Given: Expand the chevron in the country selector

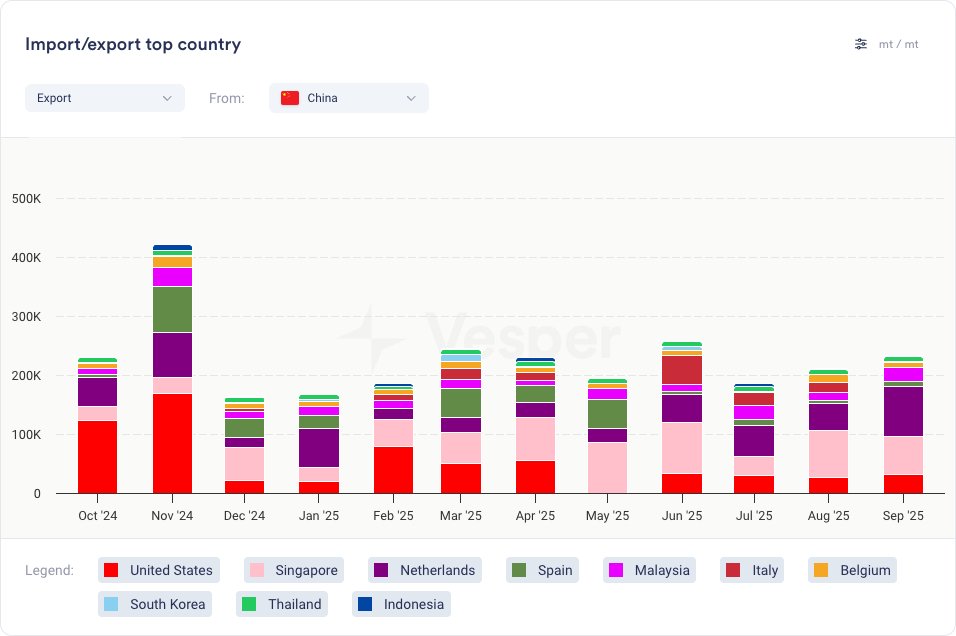Looking at the screenshot, I should [411, 98].
